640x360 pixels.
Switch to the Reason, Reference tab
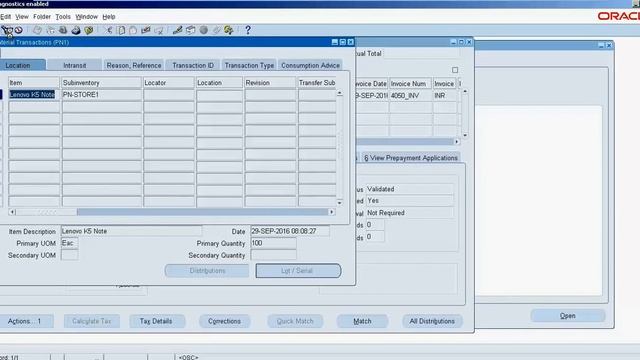tap(134, 65)
